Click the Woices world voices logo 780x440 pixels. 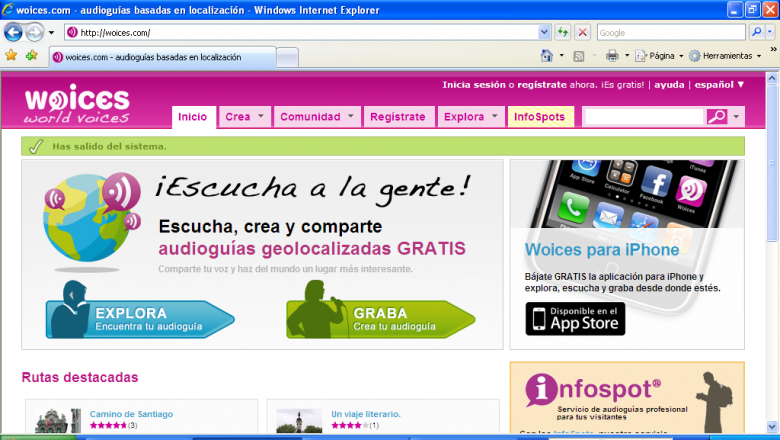tap(77, 103)
